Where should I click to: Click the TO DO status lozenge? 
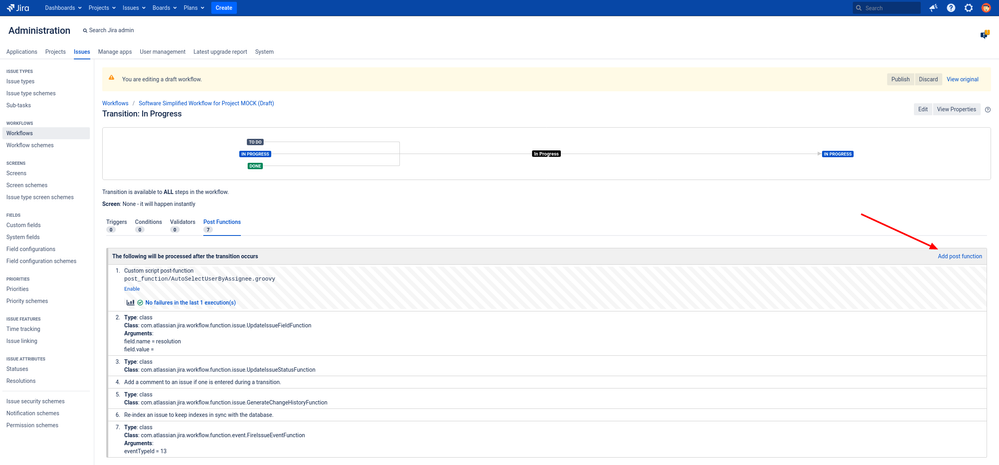tap(255, 142)
